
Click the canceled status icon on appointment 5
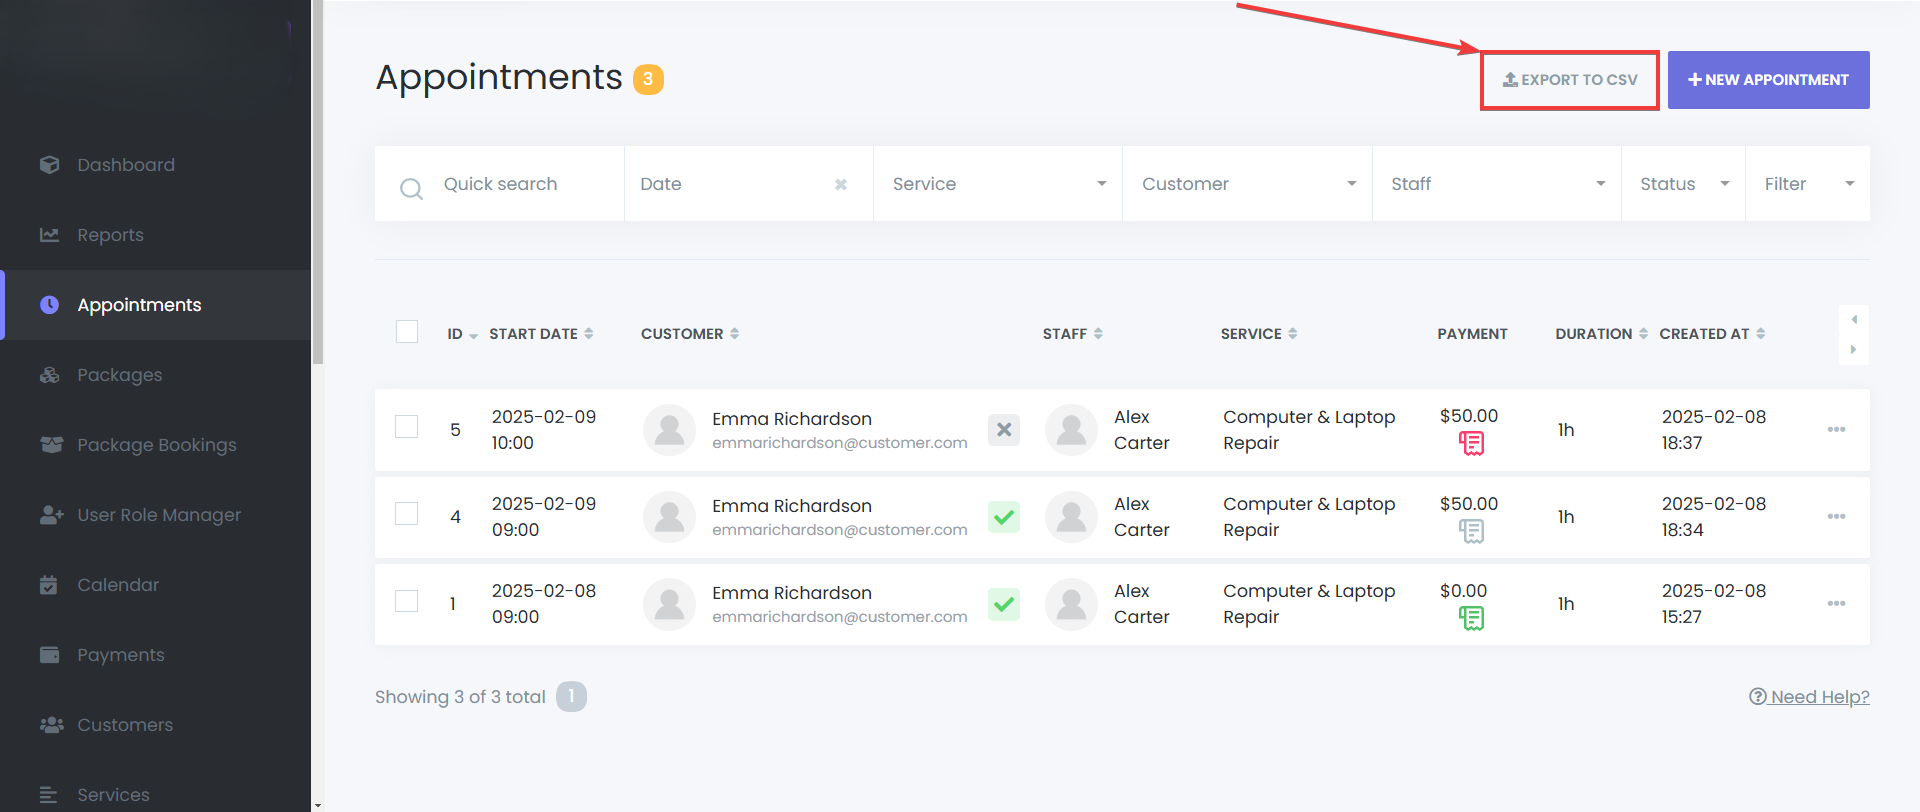pyautogui.click(x=1004, y=430)
